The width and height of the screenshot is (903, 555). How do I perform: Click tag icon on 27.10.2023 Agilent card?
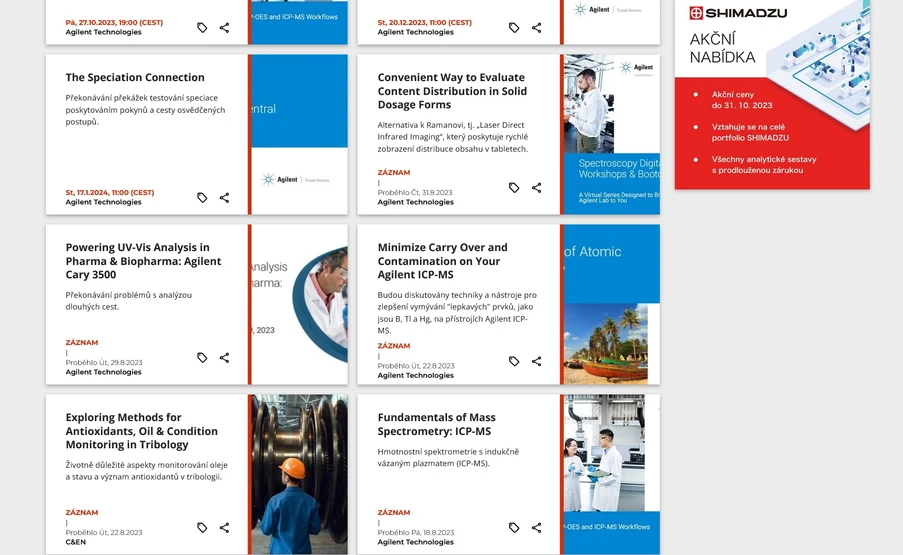[x=202, y=28]
